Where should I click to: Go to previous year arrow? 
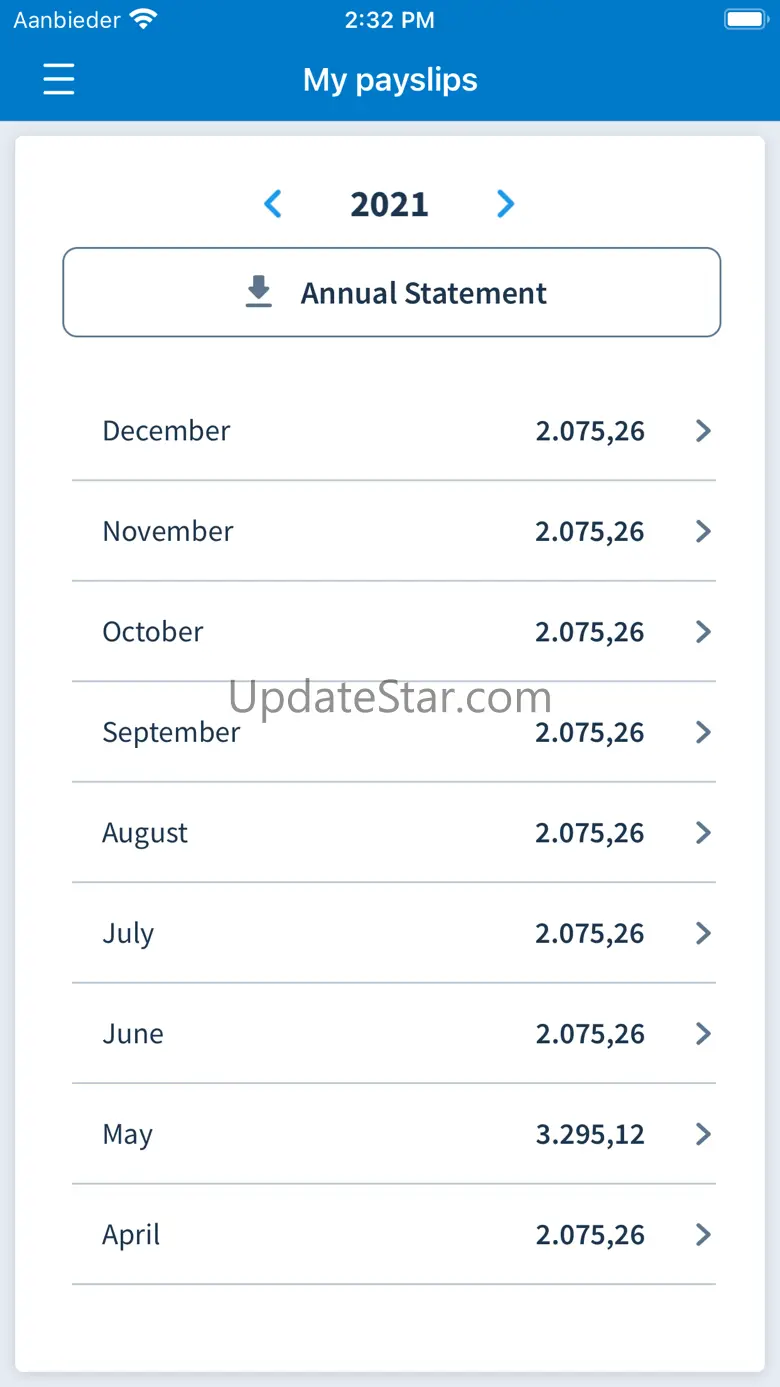tap(273, 204)
